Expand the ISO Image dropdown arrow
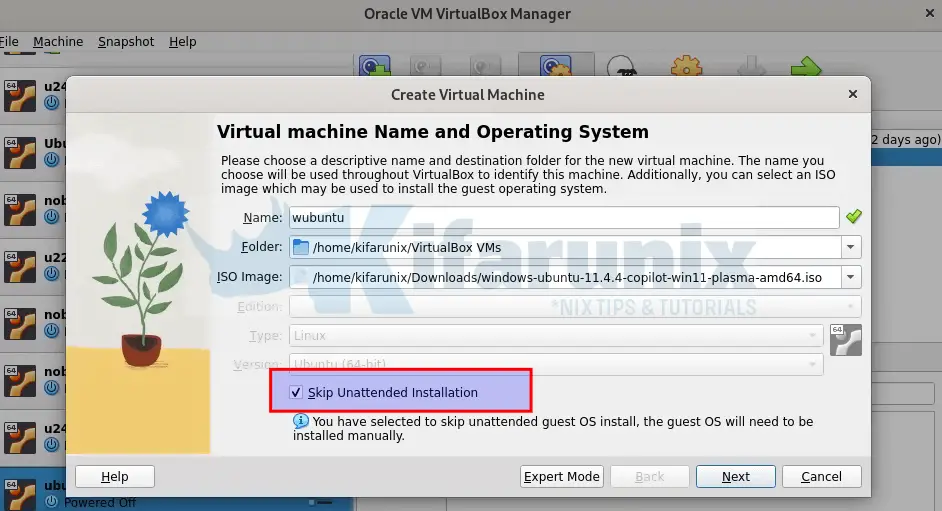Image resolution: width=942 pixels, height=511 pixels. click(x=851, y=277)
